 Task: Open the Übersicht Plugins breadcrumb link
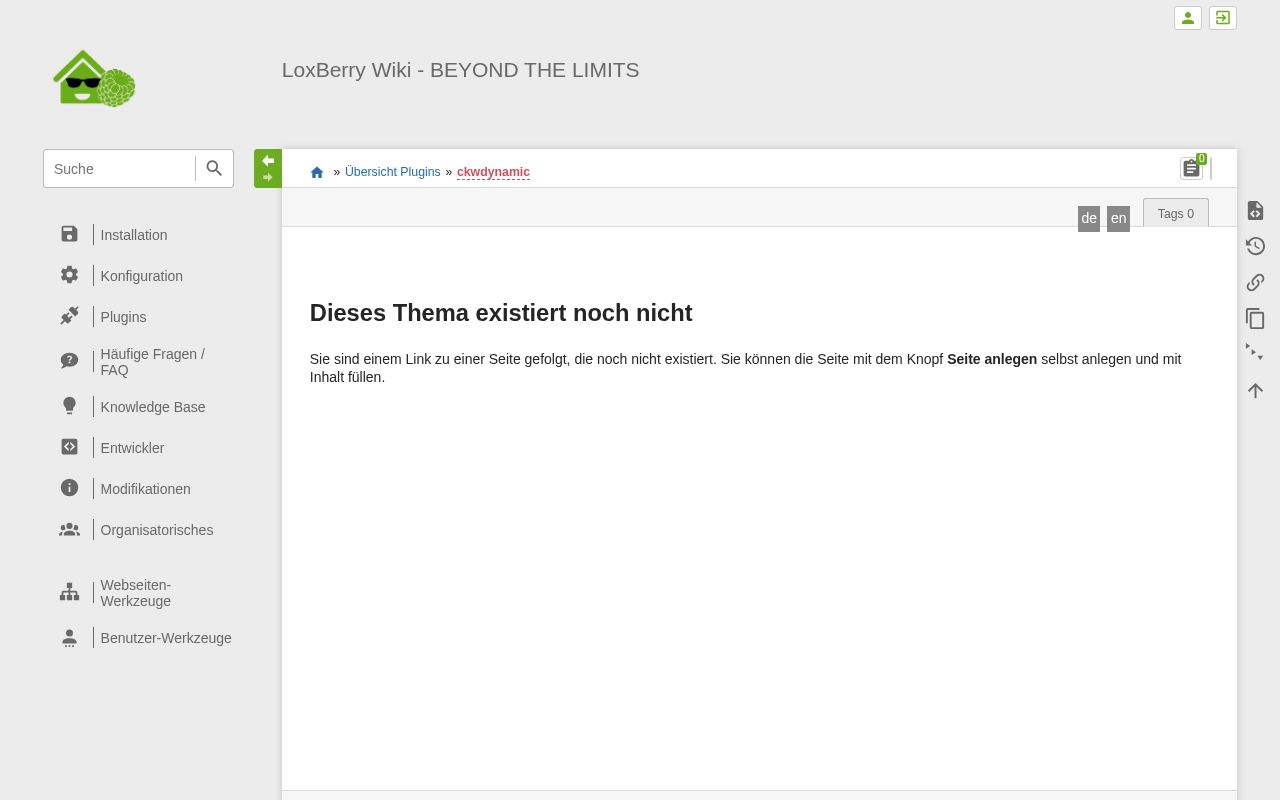[x=392, y=172]
